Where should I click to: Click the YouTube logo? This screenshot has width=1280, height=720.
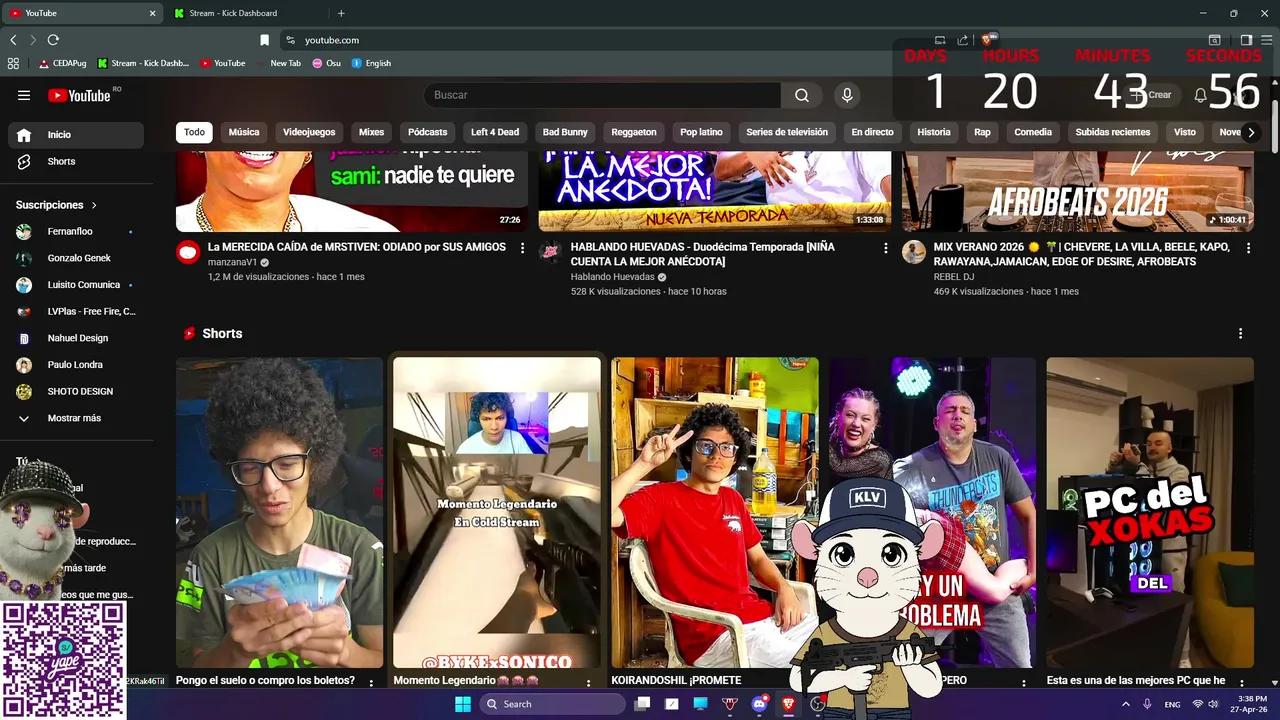pos(79,95)
